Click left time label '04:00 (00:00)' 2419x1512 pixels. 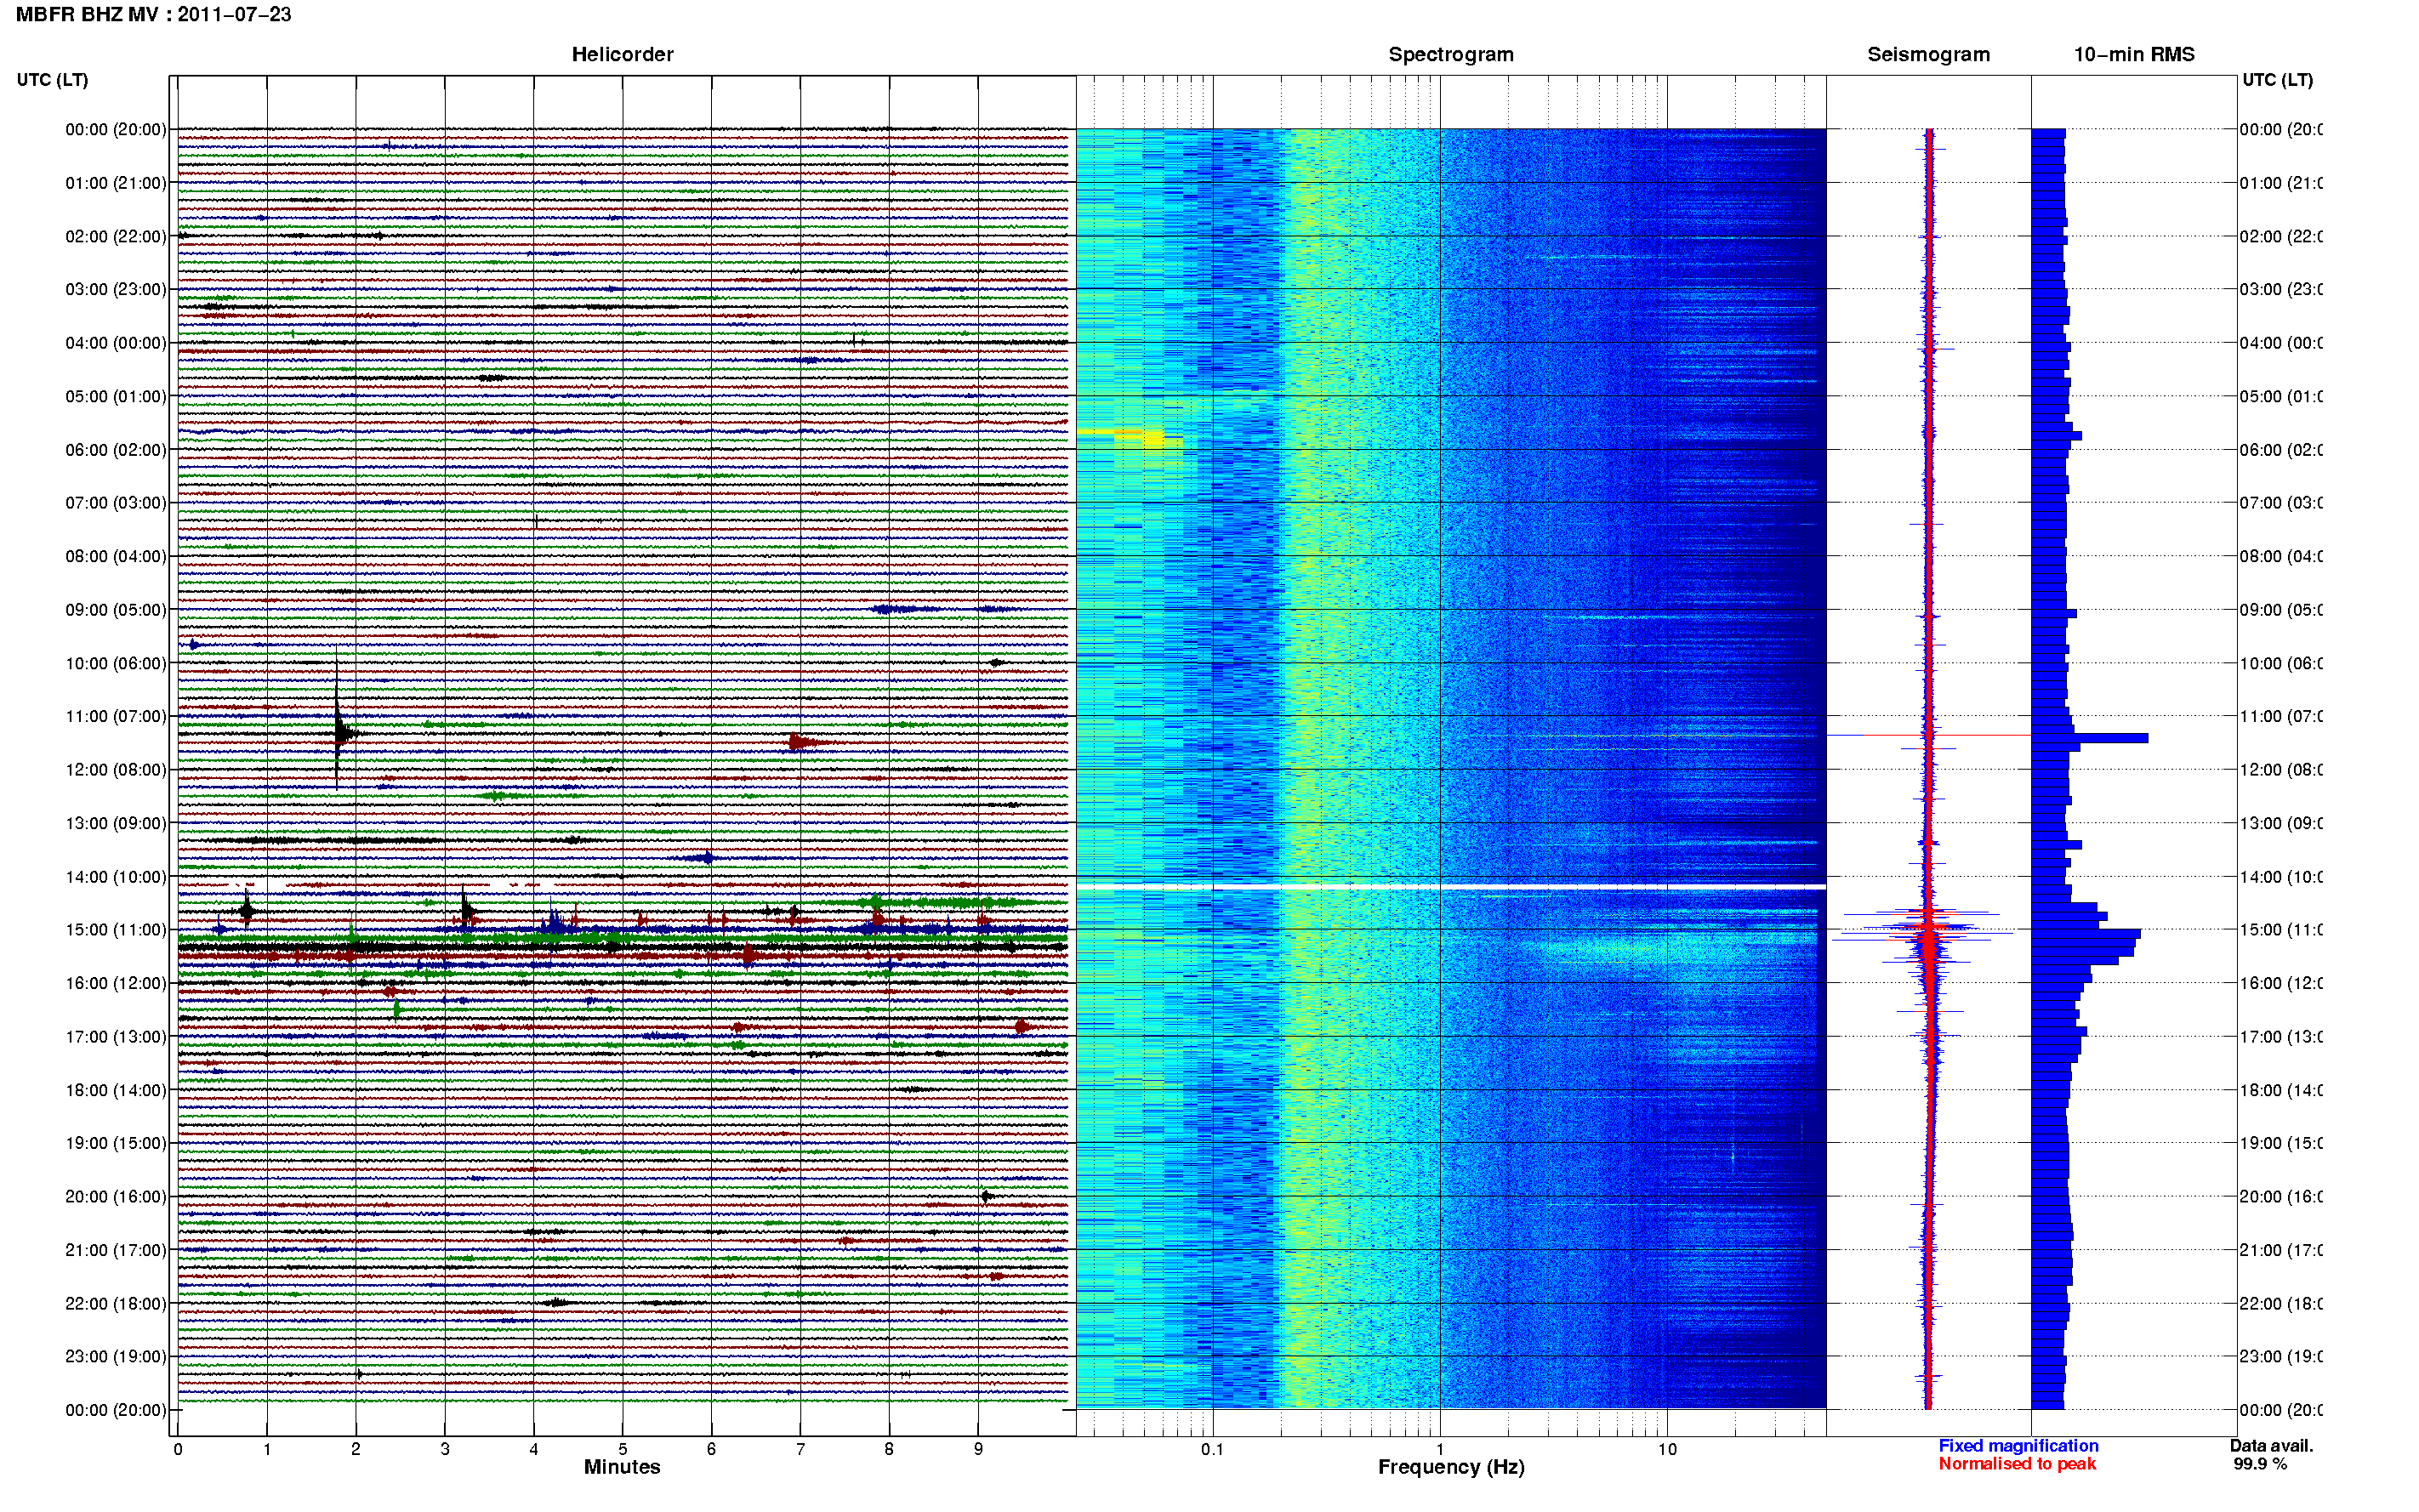[116, 343]
